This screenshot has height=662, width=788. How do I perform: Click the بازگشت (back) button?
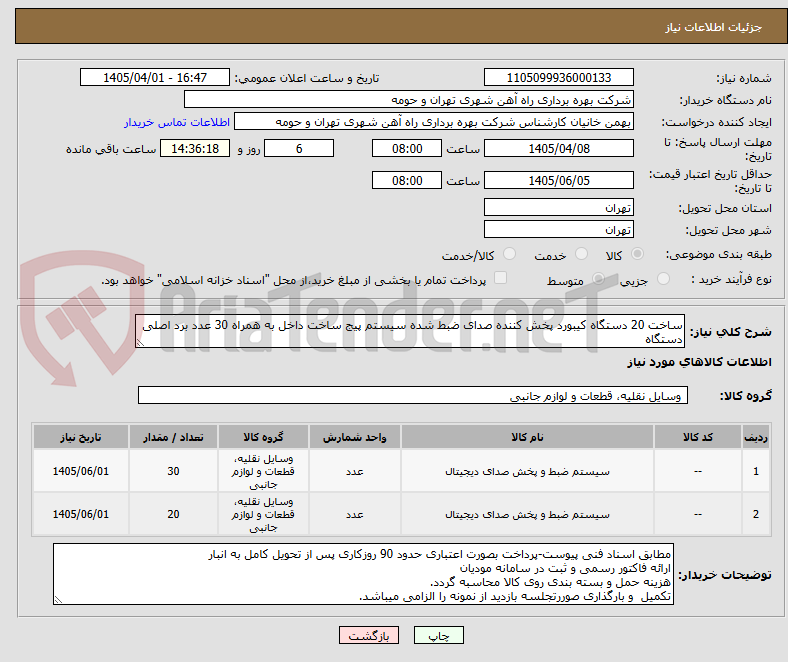coord(368,635)
